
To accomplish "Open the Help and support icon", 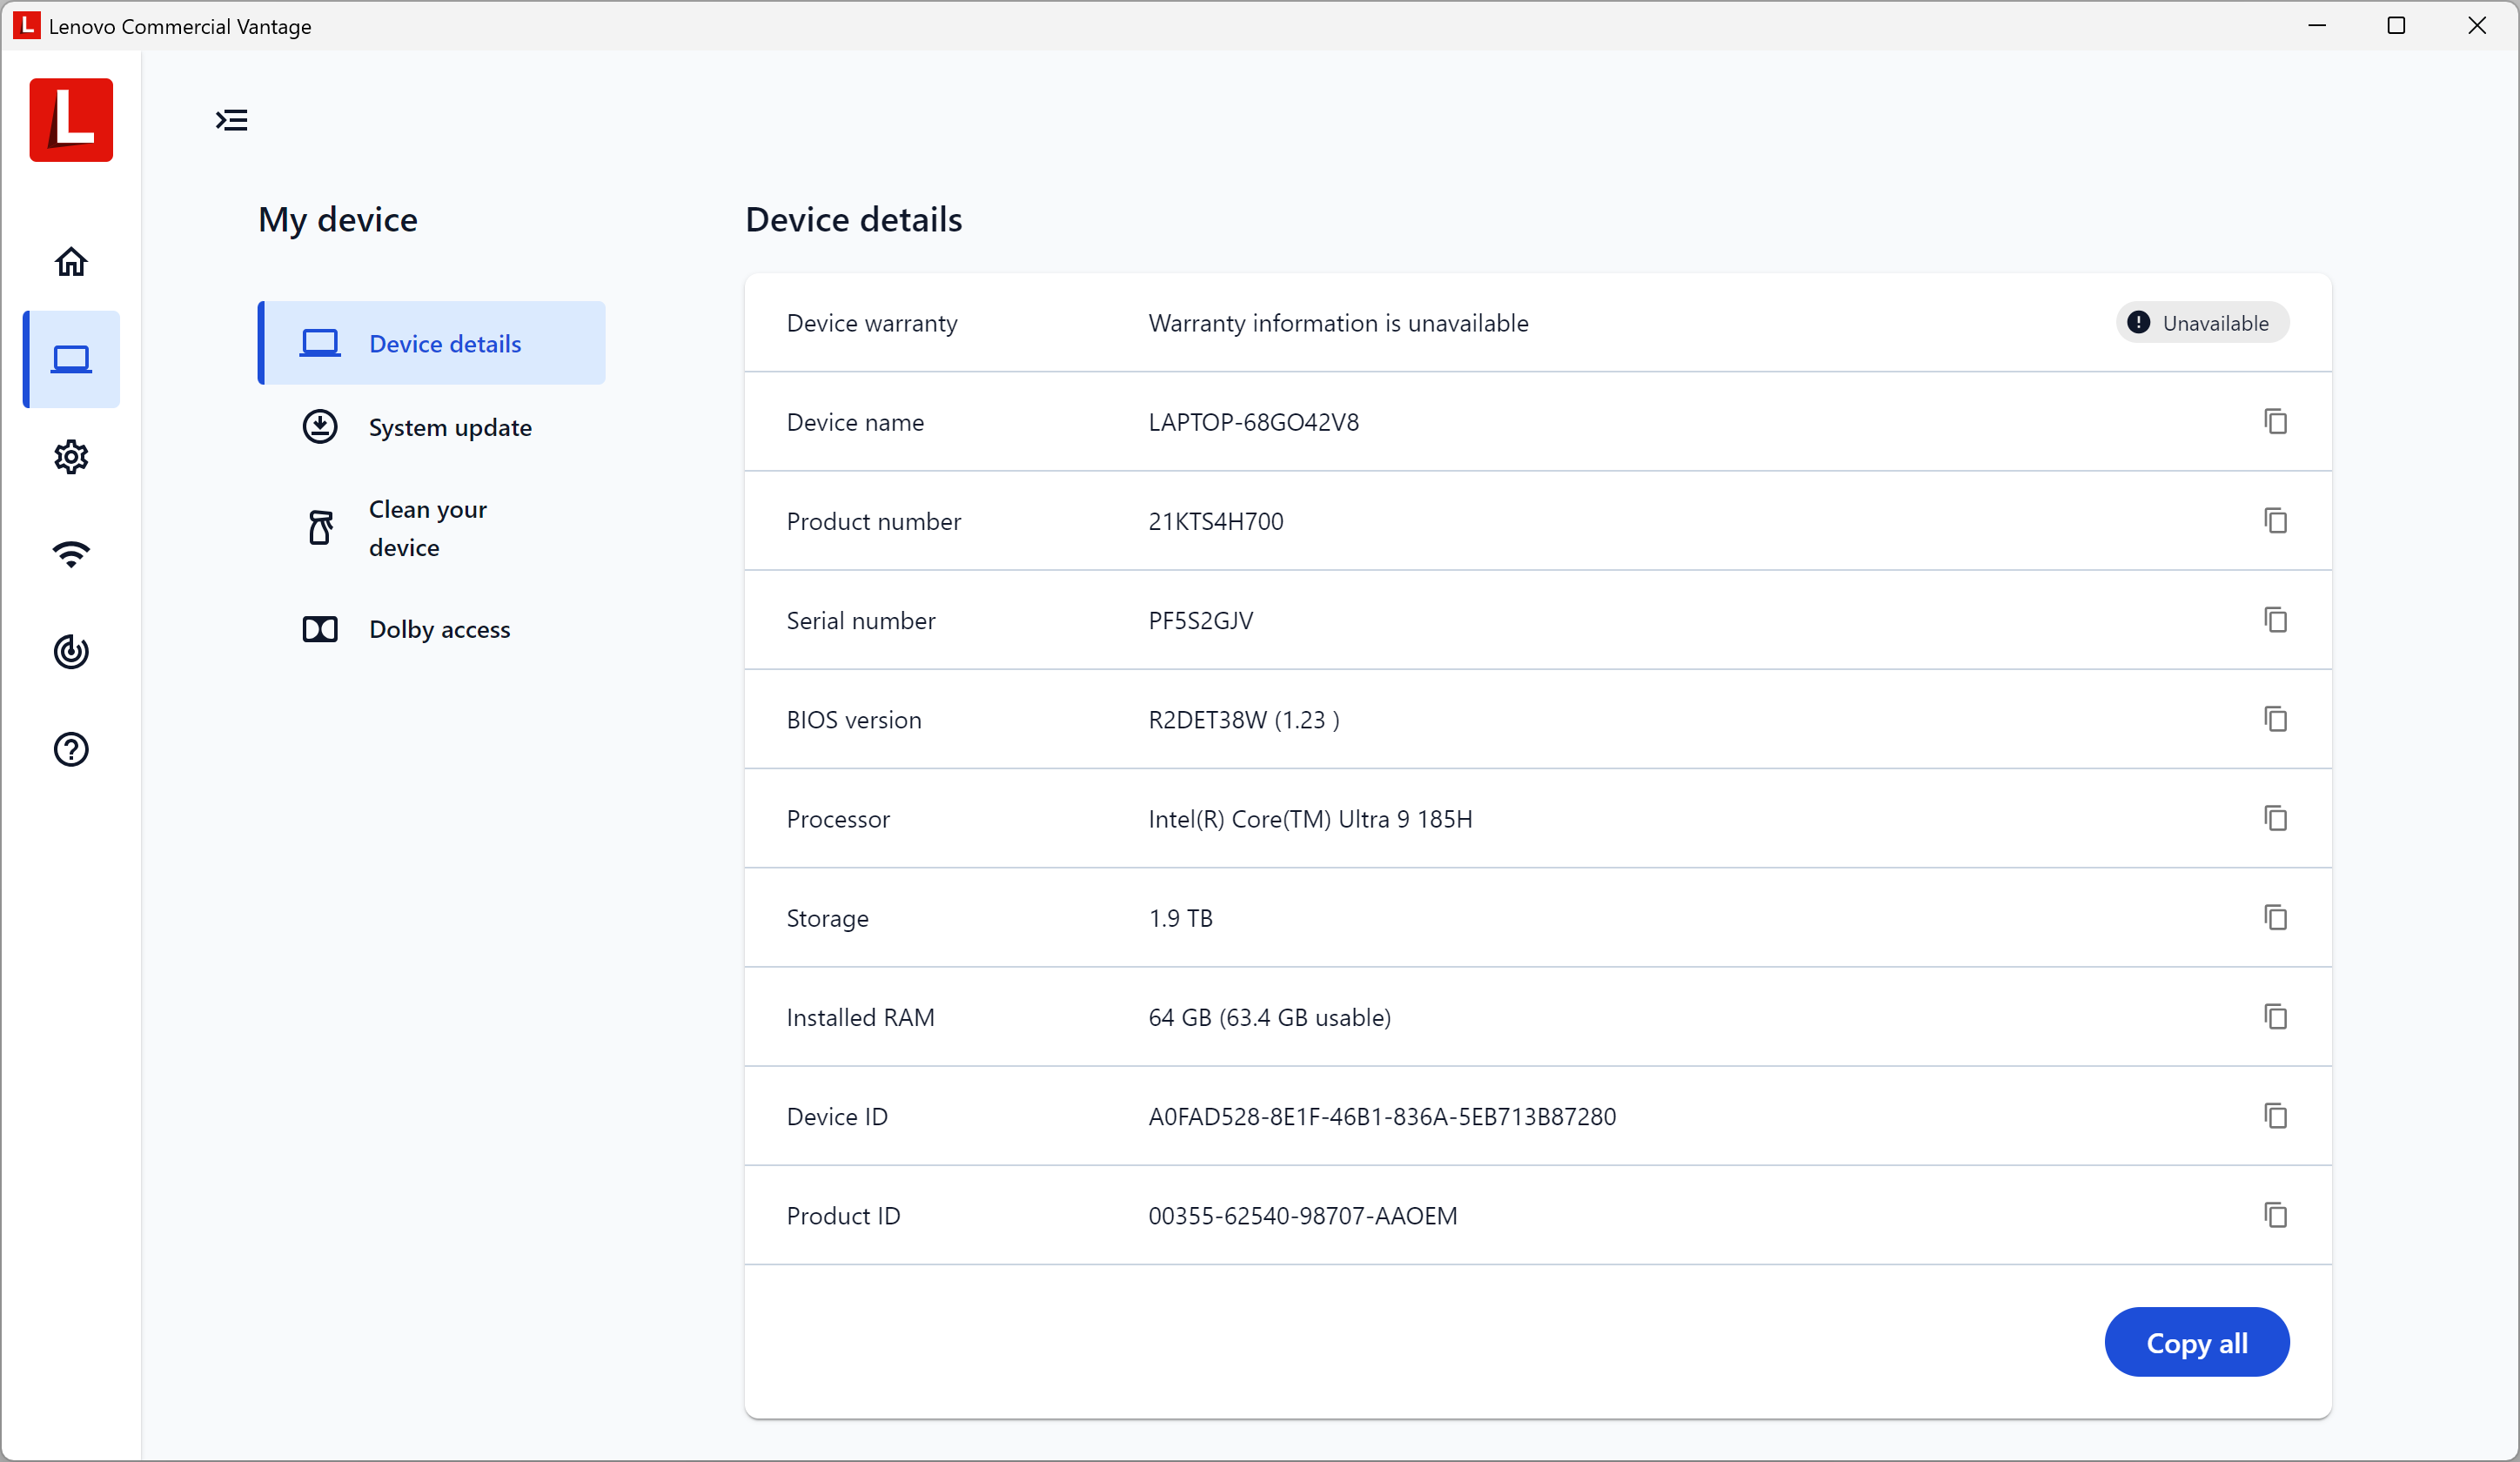I will (x=71, y=749).
